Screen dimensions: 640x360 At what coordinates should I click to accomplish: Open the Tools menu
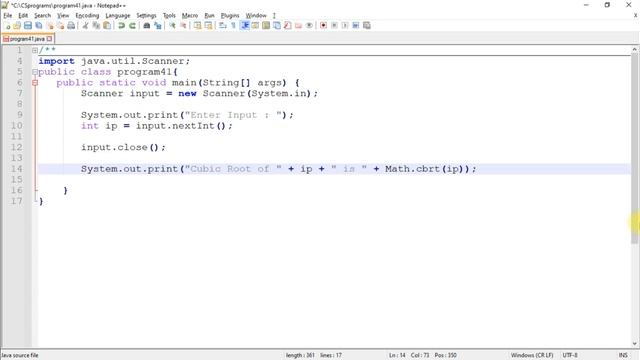tap(169, 16)
